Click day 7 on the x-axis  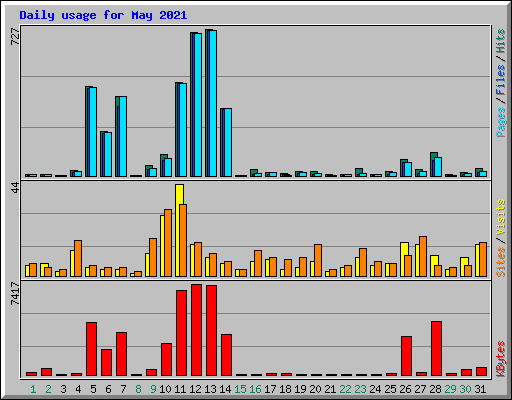123,389
